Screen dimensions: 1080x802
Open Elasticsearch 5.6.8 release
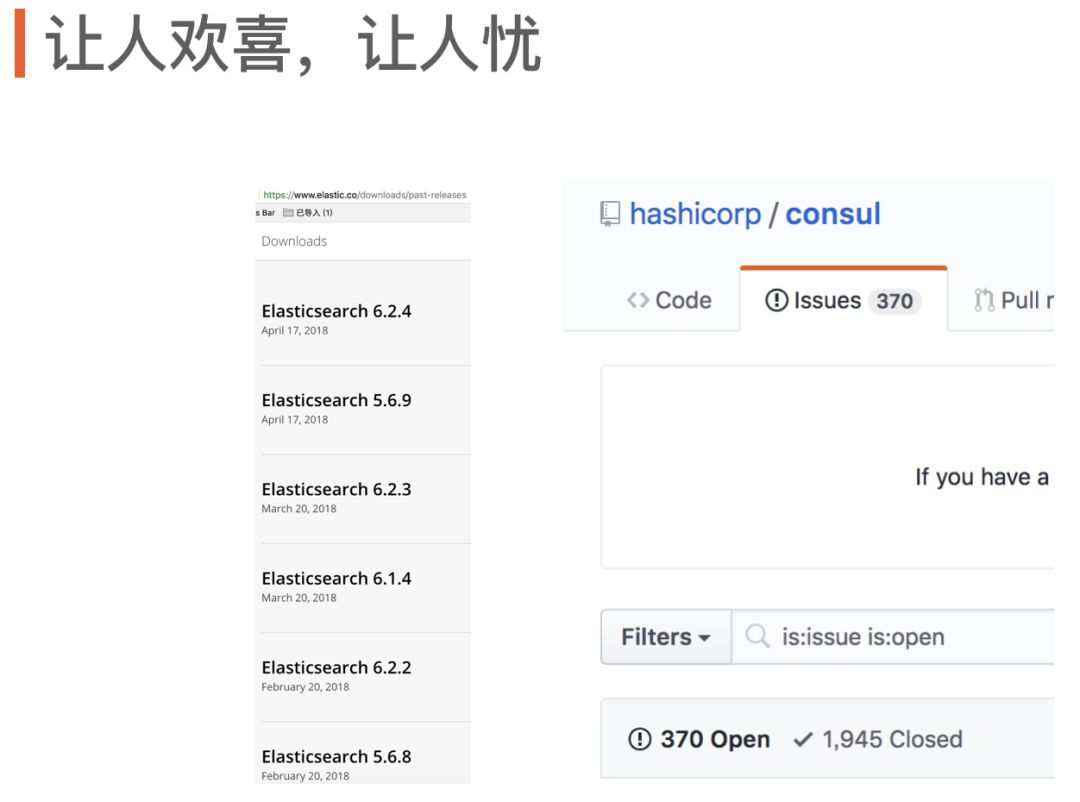click(x=336, y=756)
